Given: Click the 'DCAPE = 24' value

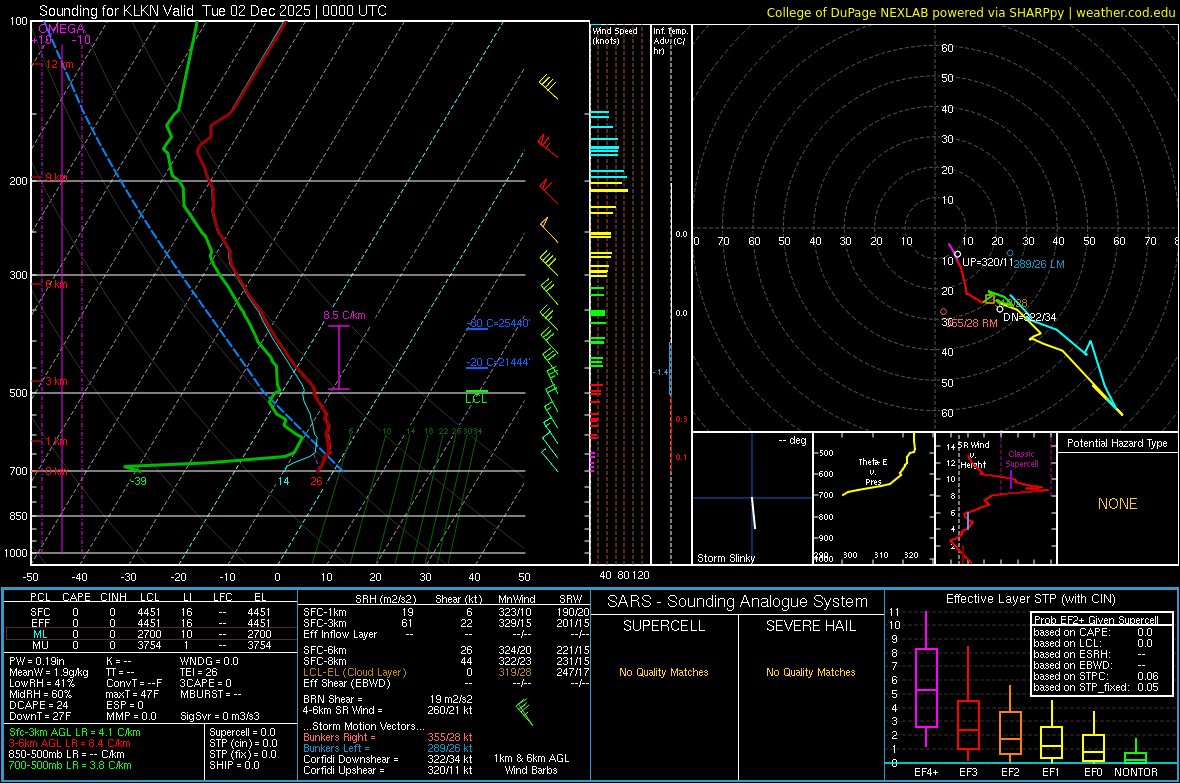Looking at the screenshot, I should coord(38,705).
